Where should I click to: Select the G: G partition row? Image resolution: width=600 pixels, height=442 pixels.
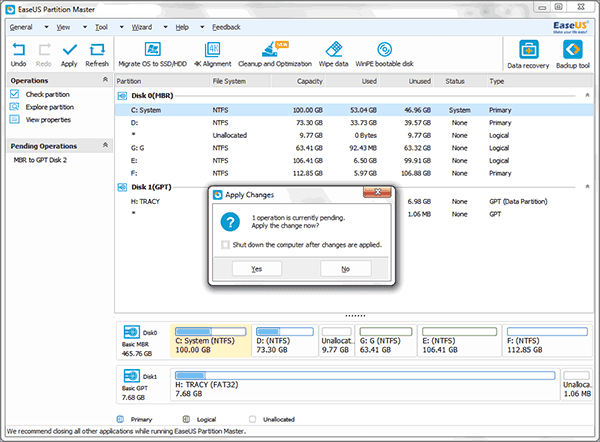coord(354,148)
